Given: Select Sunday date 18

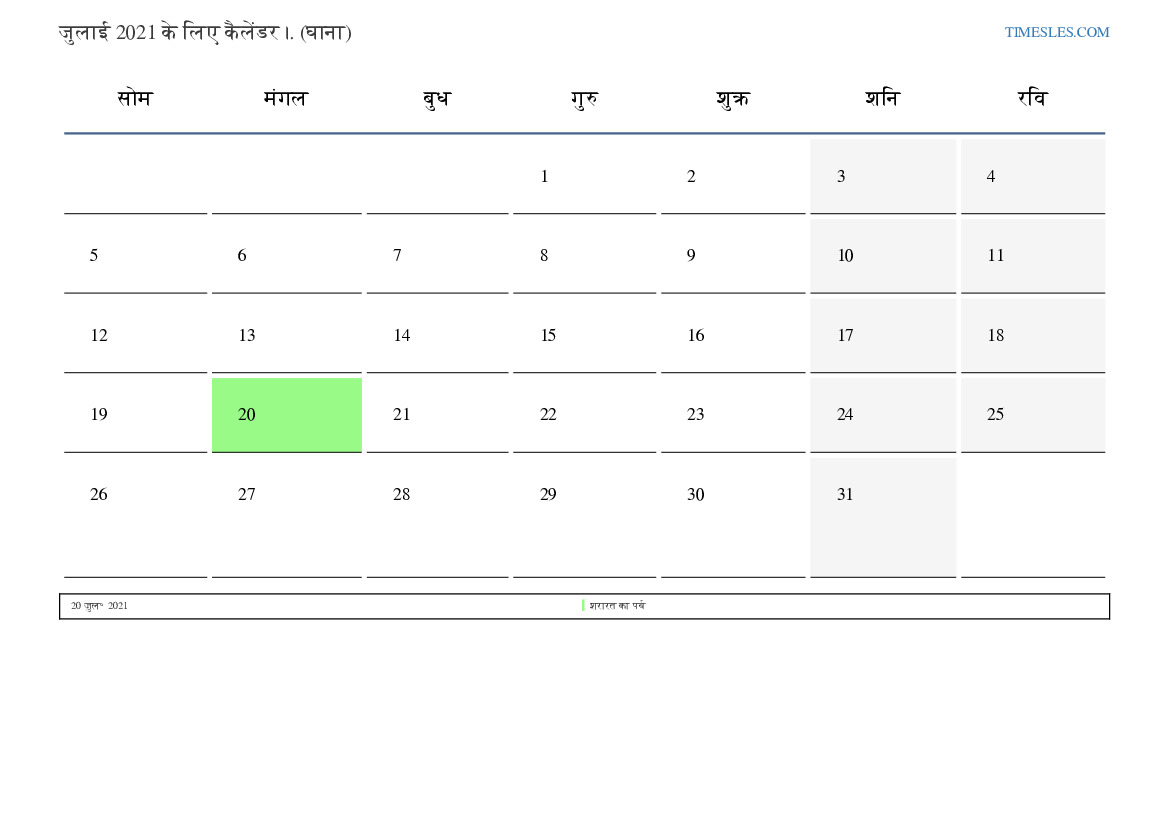Looking at the screenshot, I should [x=1033, y=336].
